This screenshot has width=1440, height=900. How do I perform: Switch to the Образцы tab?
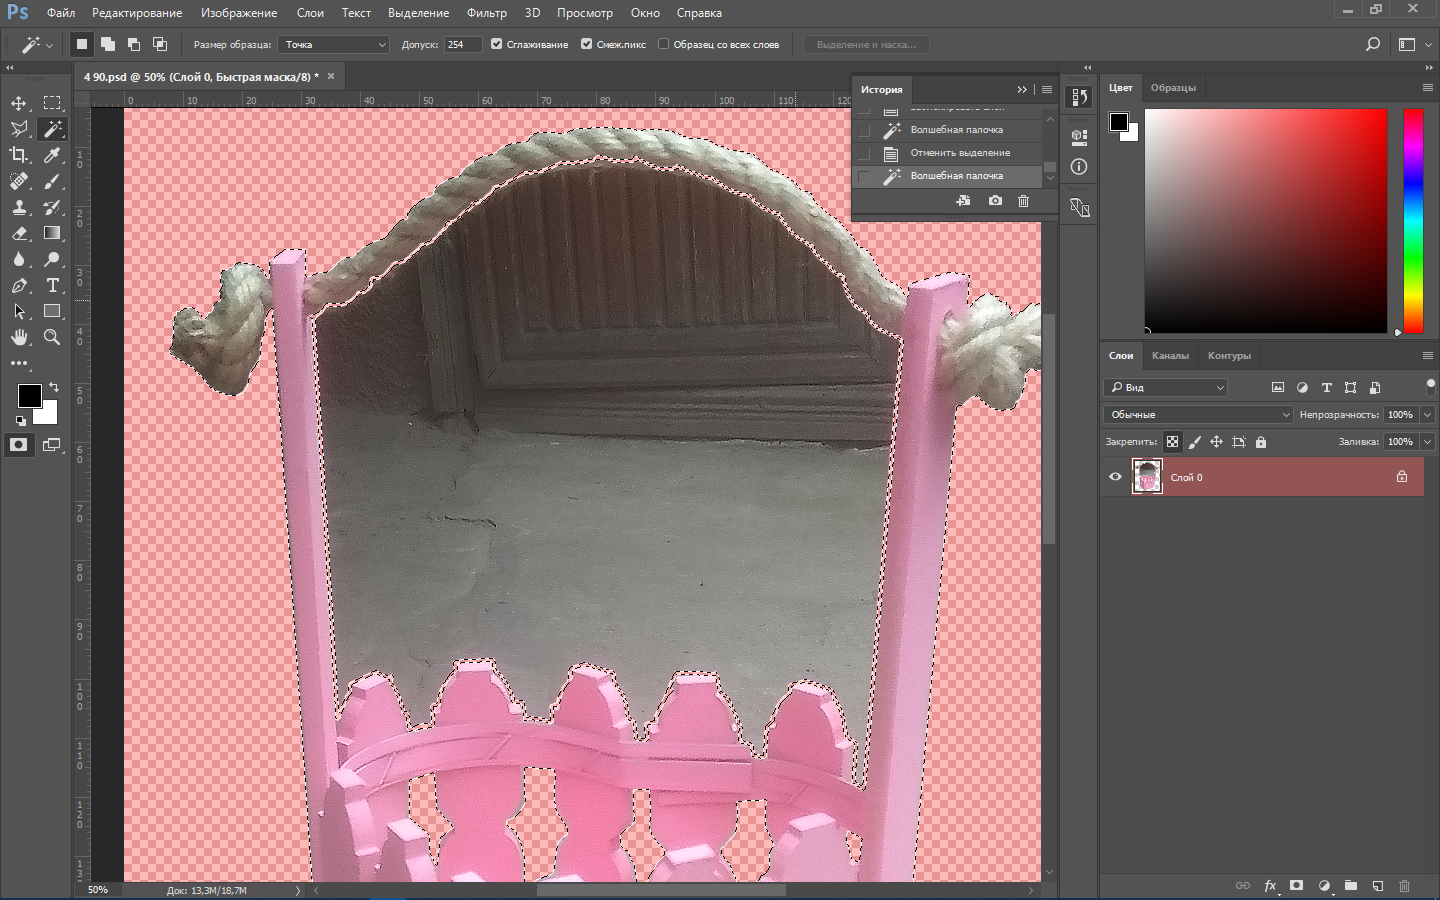coord(1173,88)
